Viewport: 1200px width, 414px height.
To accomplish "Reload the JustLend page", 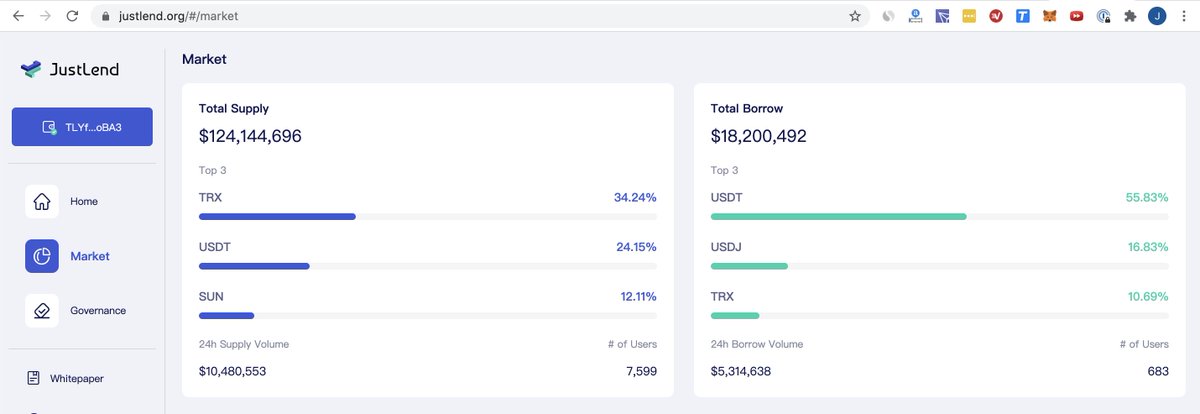I will (72, 16).
